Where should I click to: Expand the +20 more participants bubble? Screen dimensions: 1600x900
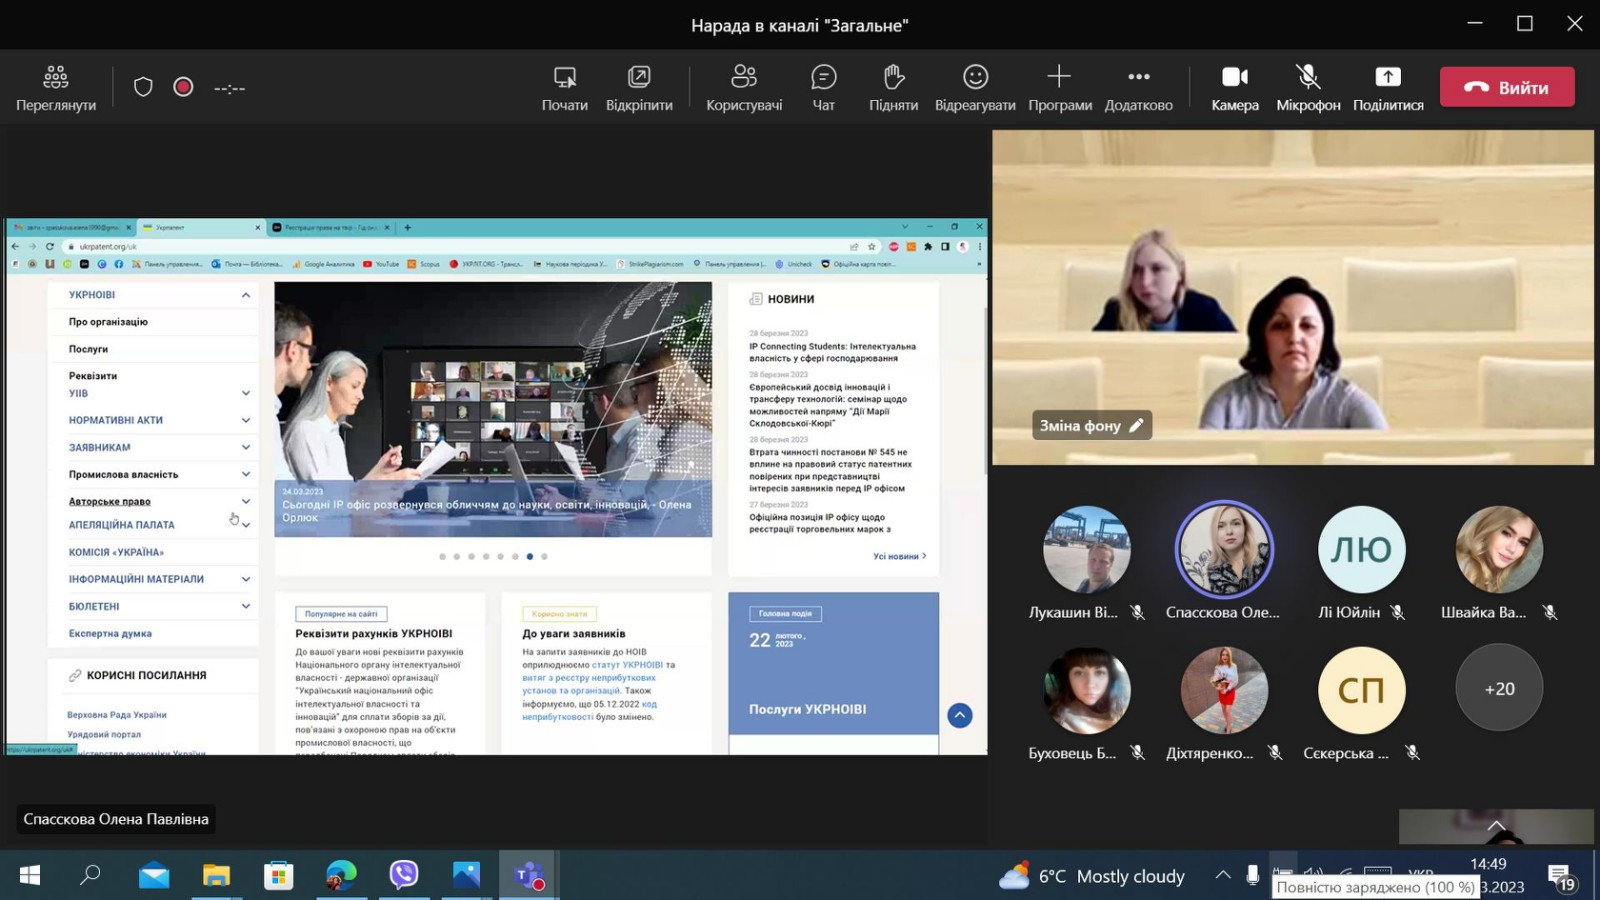tap(1499, 689)
